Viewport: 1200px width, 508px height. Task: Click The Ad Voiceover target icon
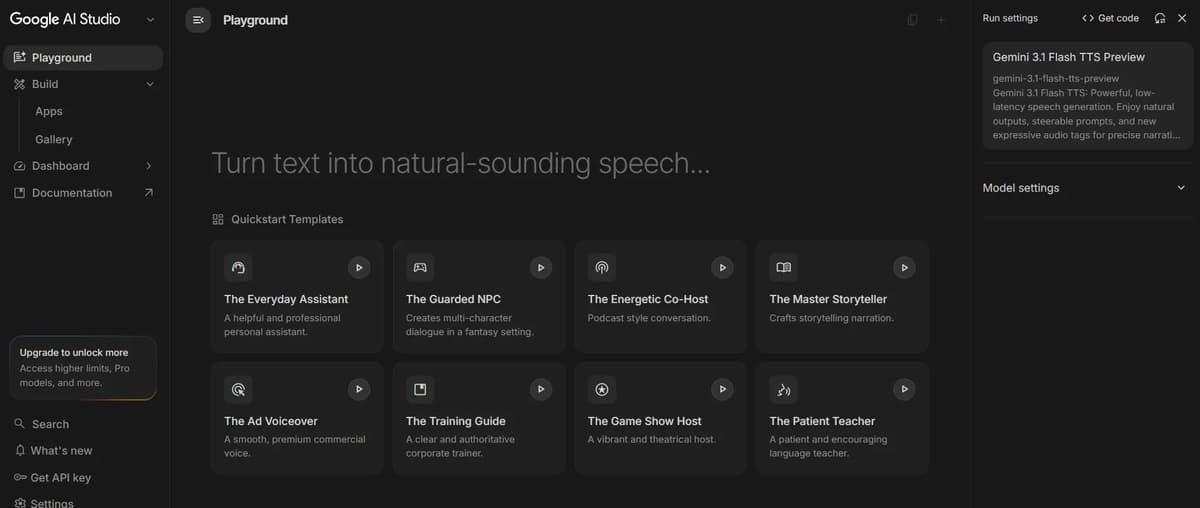tap(238, 389)
